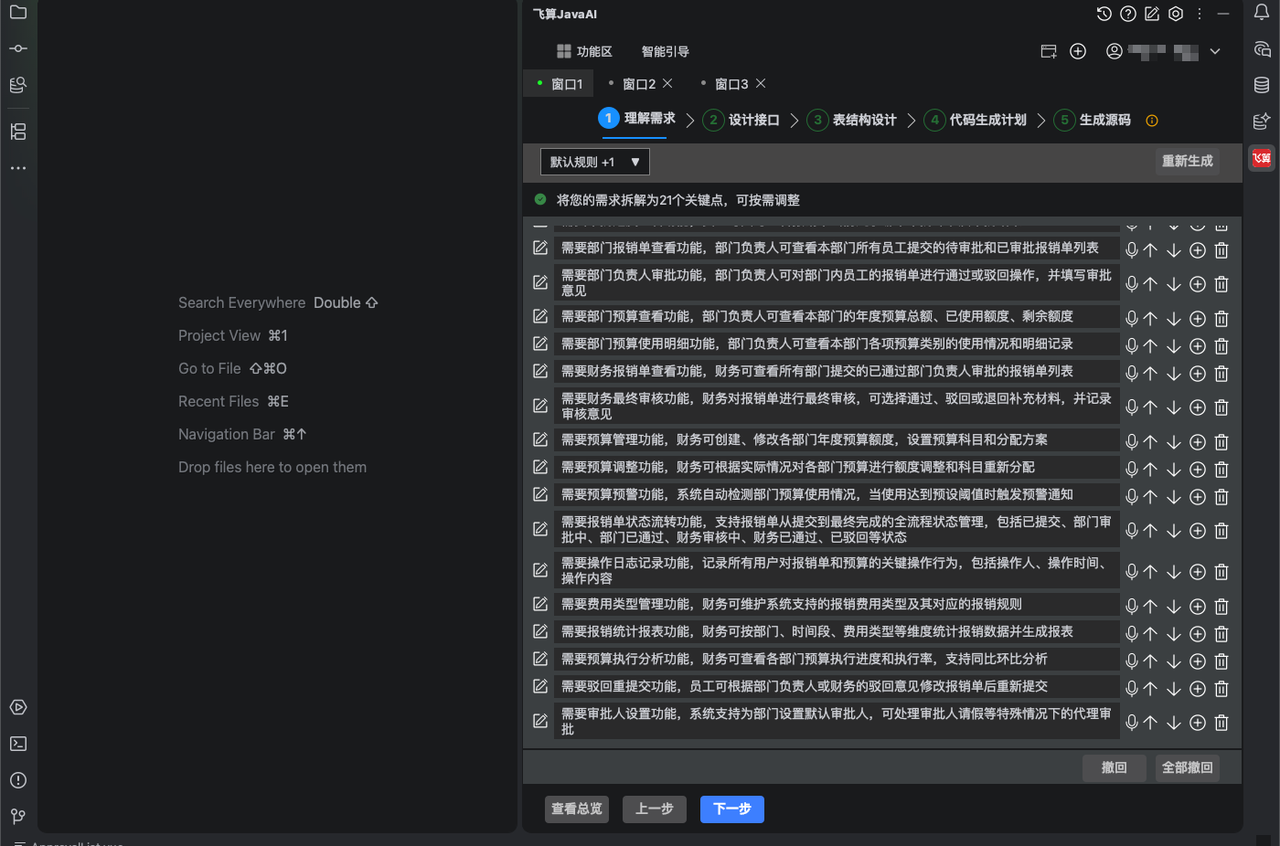Open the 默认规则 +1 dropdown

[595, 162]
